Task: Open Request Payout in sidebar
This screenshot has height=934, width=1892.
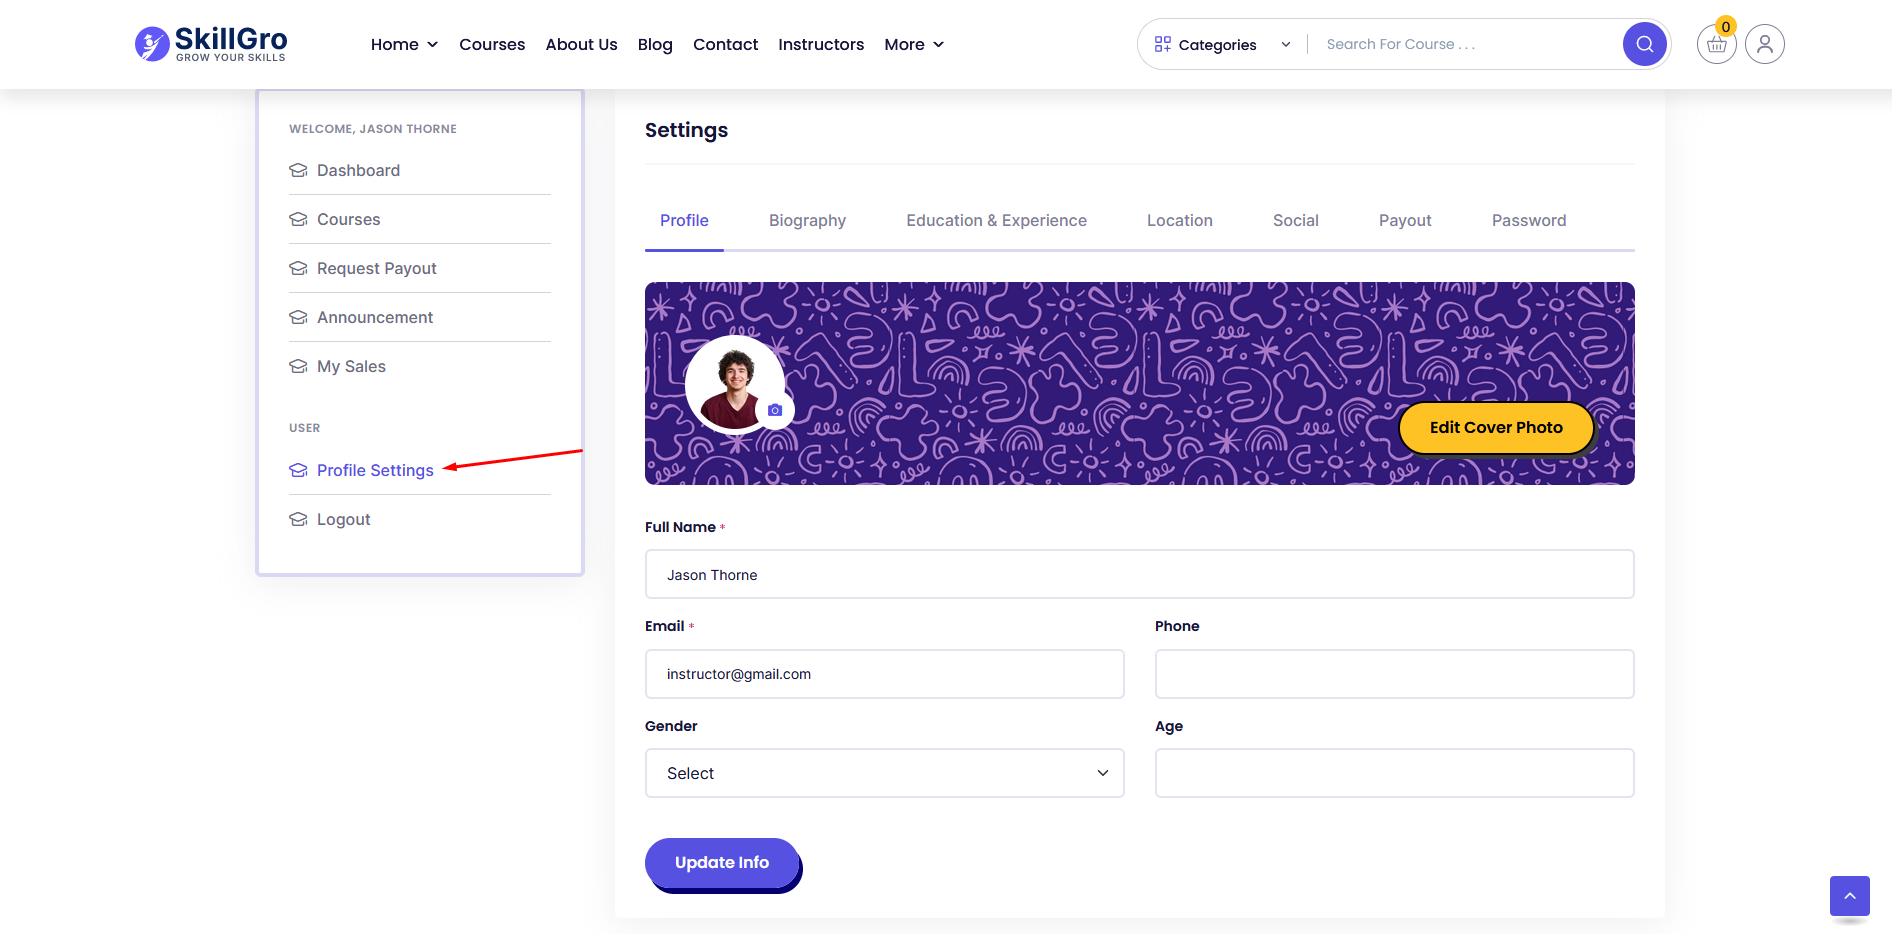Action: (x=377, y=268)
